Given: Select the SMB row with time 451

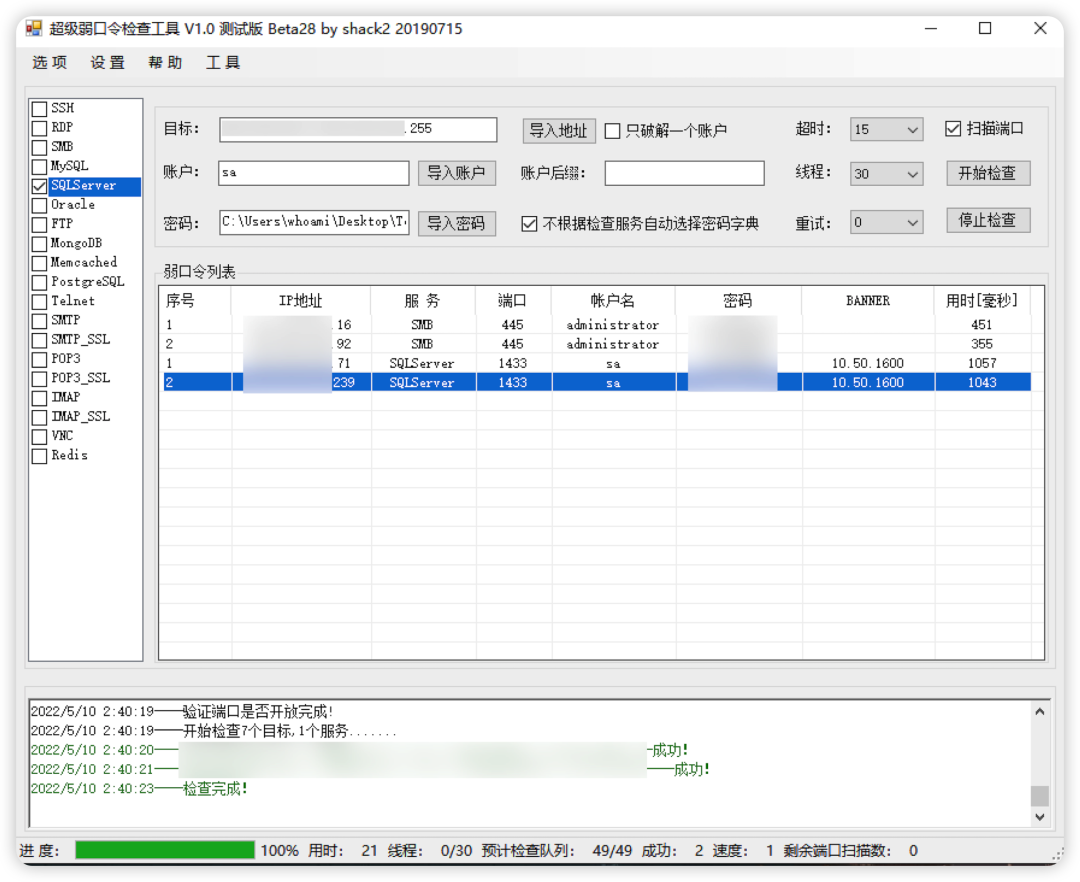Looking at the screenshot, I should tap(596, 325).
